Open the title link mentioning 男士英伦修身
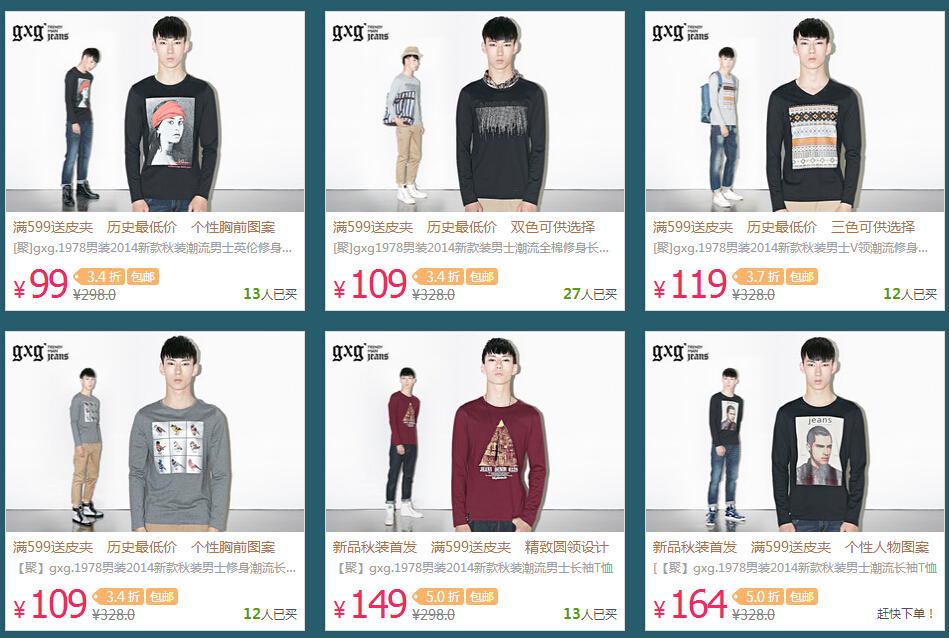This screenshot has height=638, width=949. click(x=153, y=248)
